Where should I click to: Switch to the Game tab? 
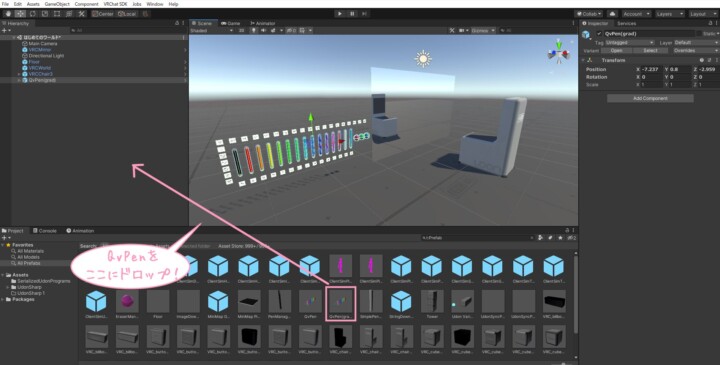point(231,23)
